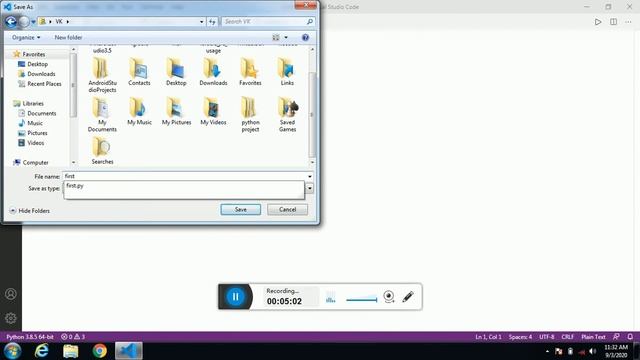This screenshot has width=640, height=360.
Task: Pause the screen recording
Action: pyautogui.click(x=236, y=297)
